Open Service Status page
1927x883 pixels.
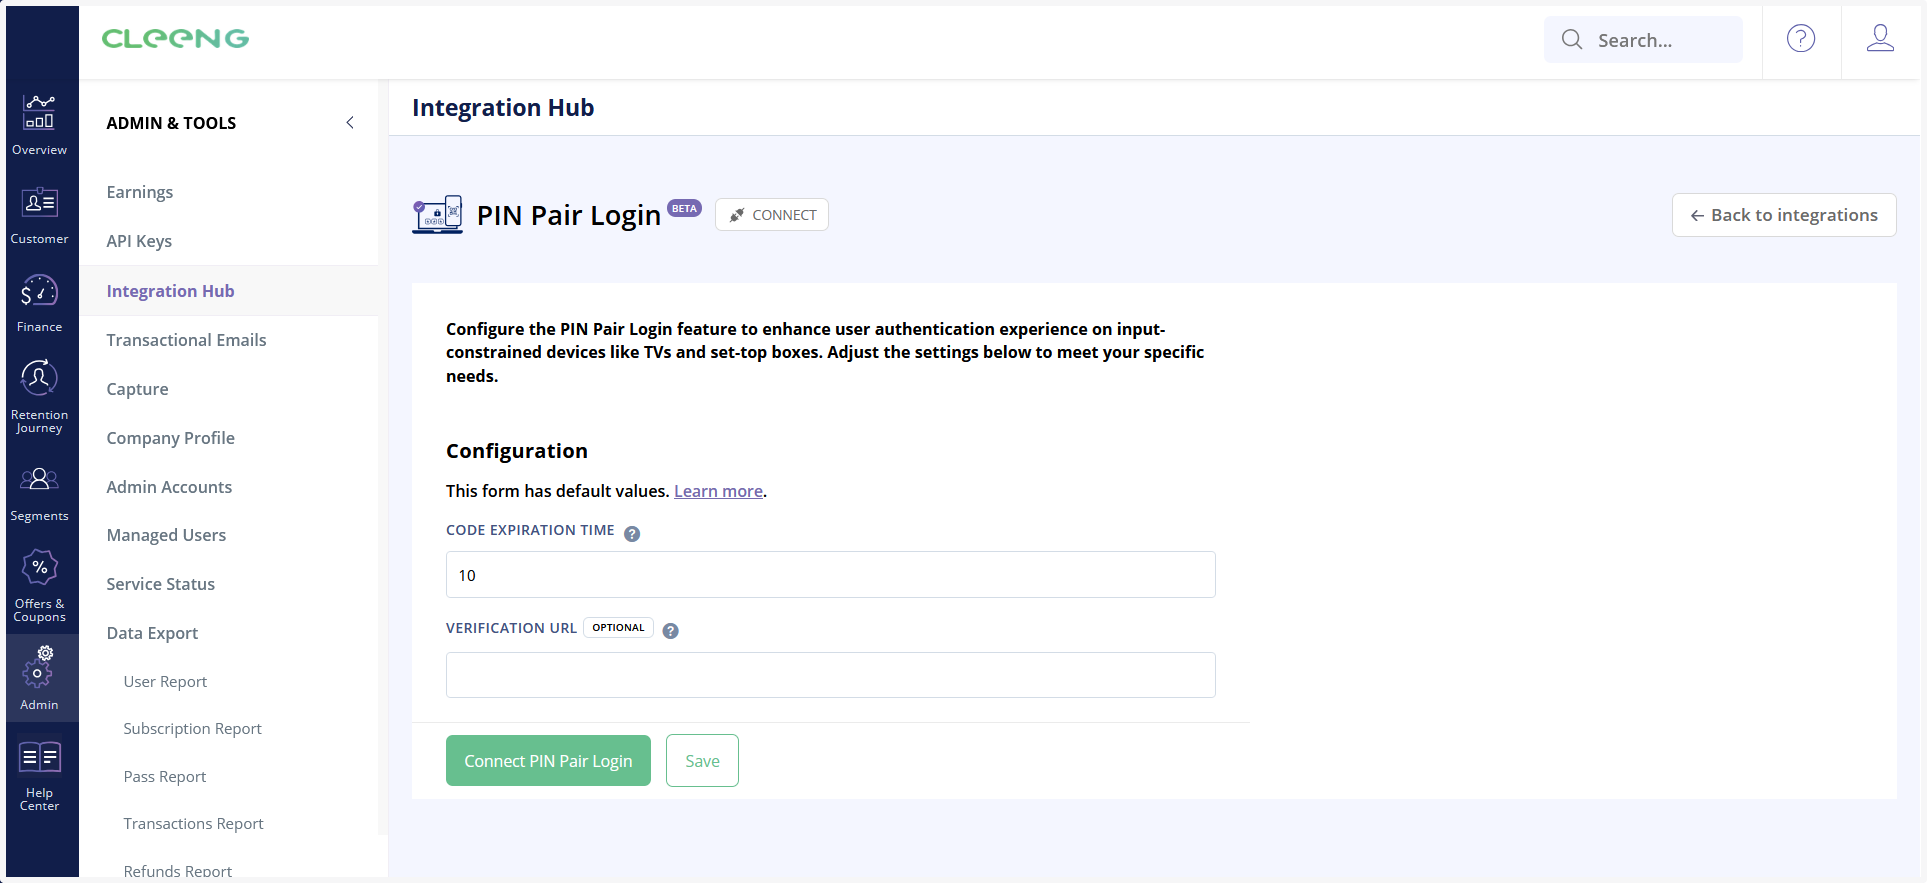pyautogui.click(x=161, y=584)
